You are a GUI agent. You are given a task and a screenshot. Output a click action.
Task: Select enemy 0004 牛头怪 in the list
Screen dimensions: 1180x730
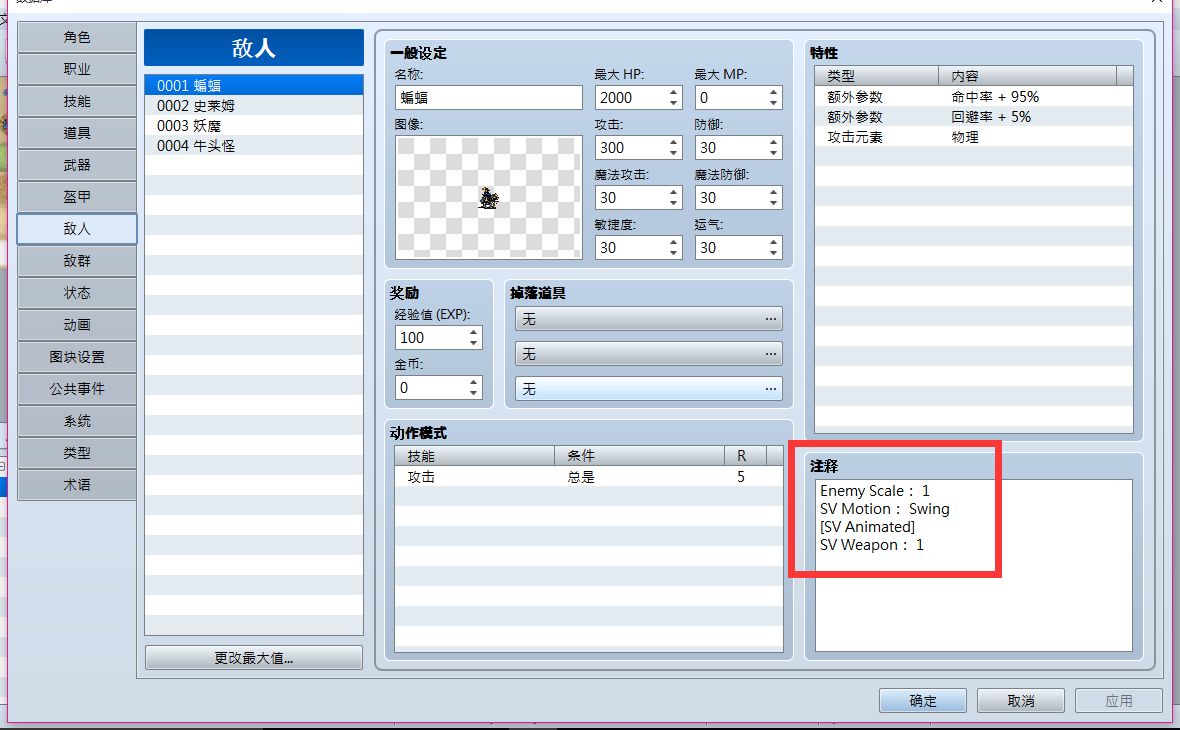coord(254,146)
